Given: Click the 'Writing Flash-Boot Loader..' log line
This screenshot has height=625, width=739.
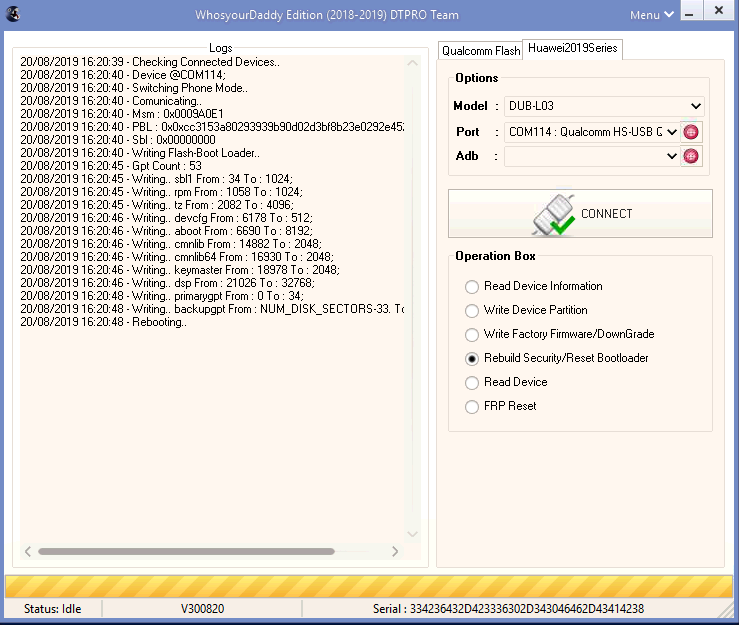Looking at the screenshot, I should point(140,153).
